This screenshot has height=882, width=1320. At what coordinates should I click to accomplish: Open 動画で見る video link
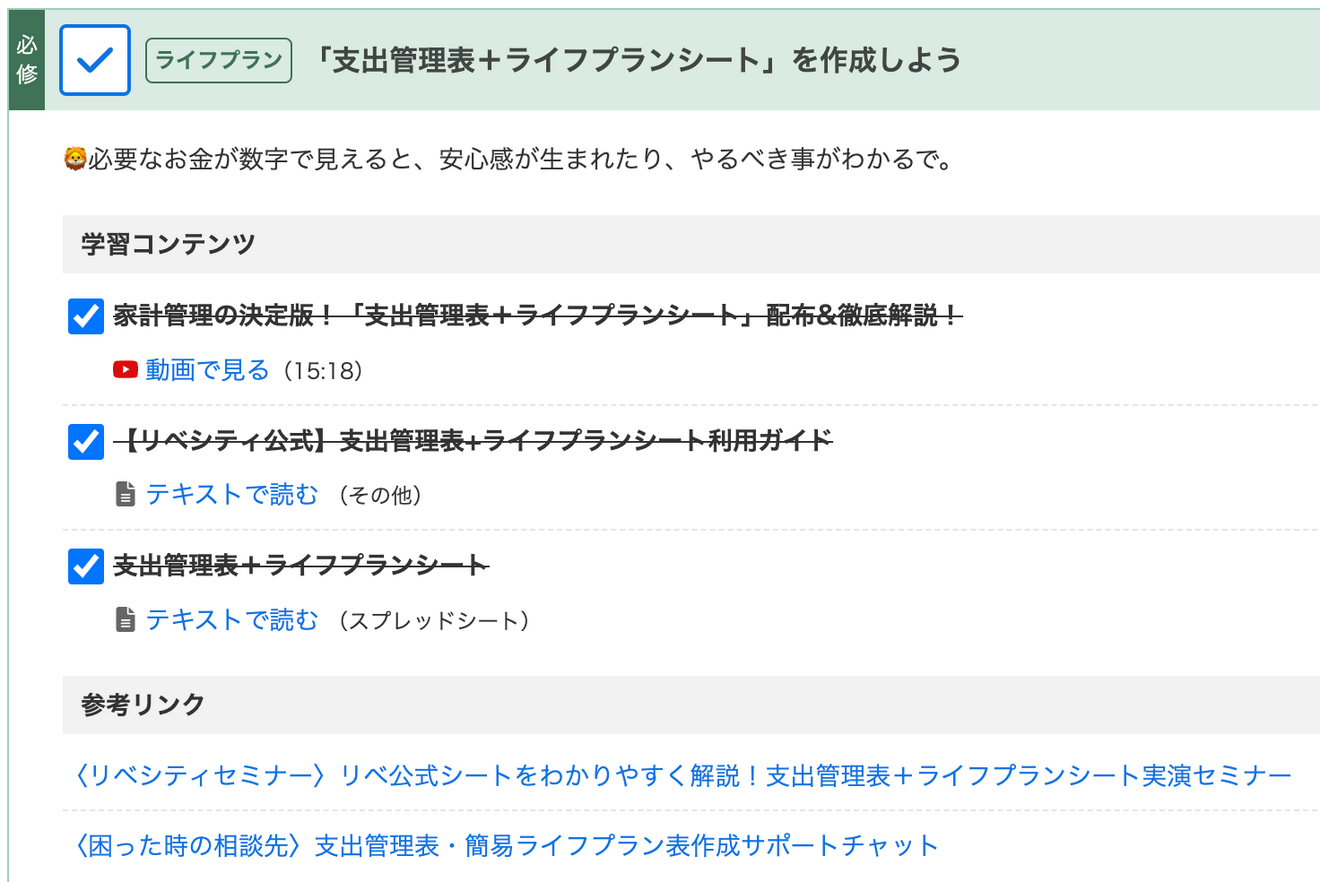tap(208, 370)
